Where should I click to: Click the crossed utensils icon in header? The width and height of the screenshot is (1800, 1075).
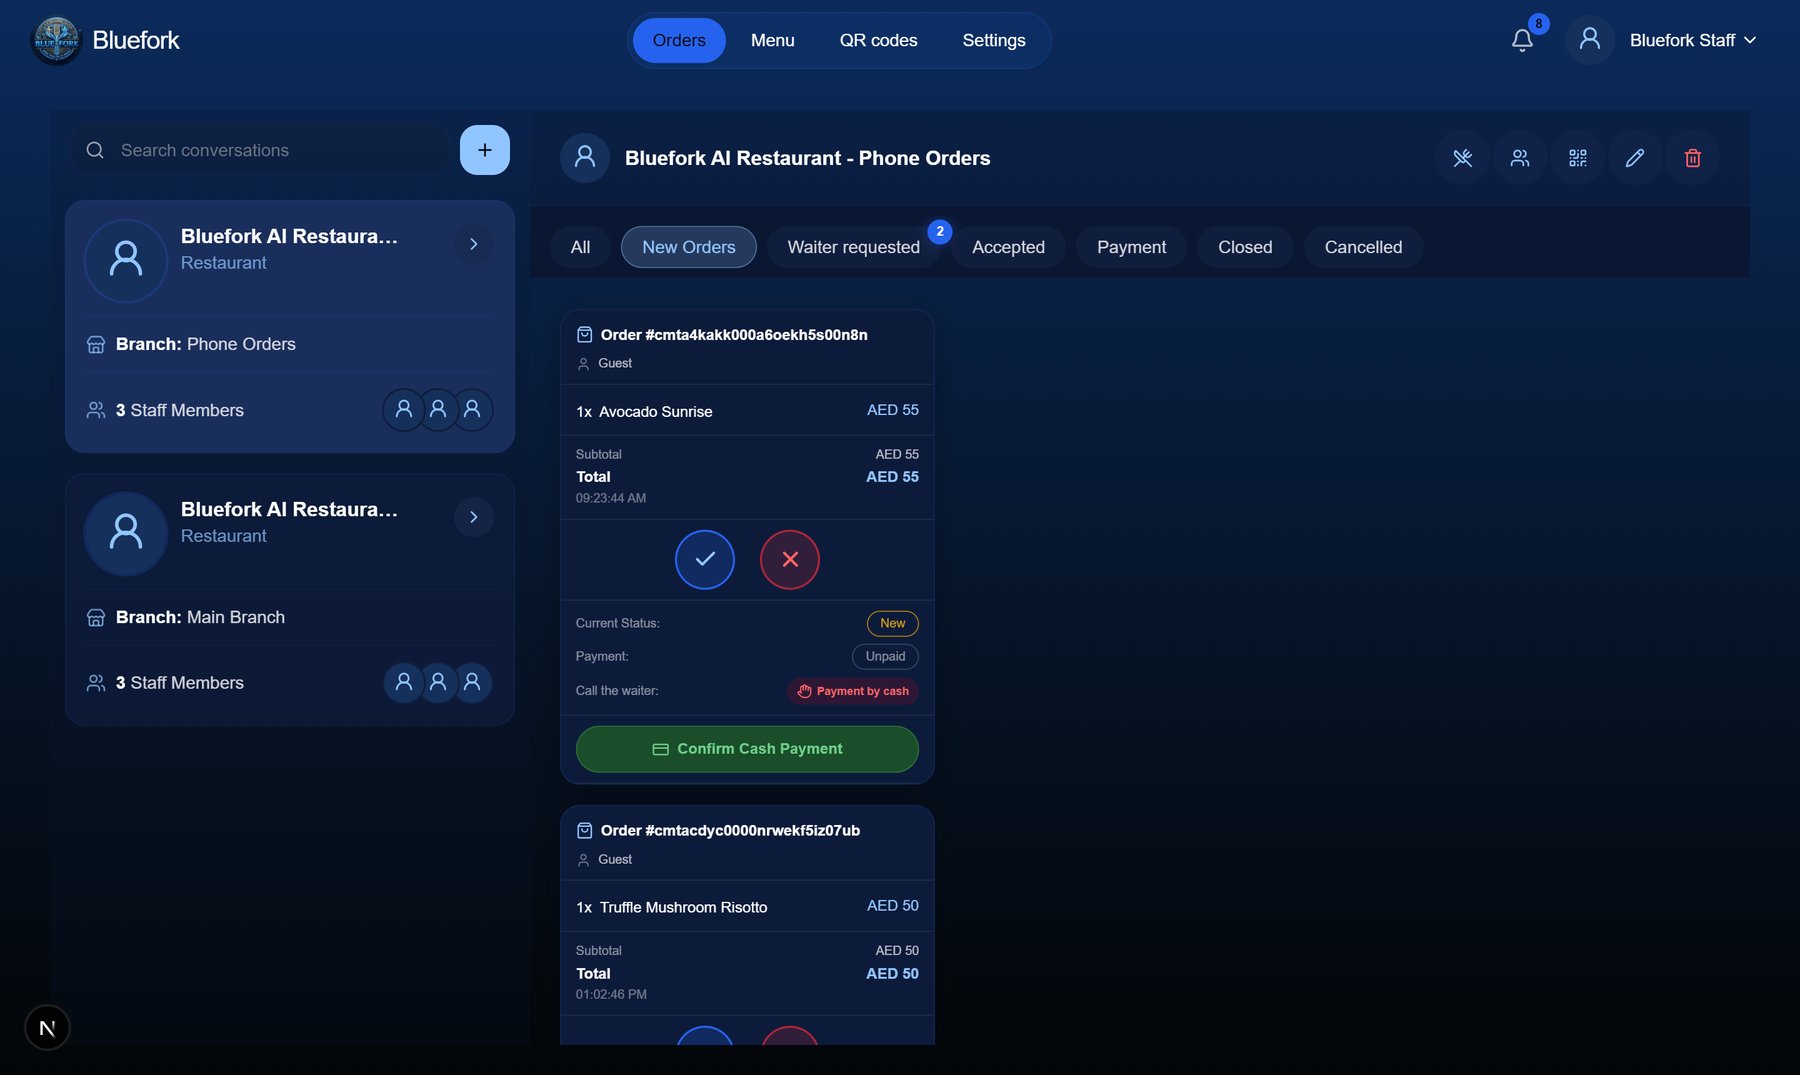1463,158
